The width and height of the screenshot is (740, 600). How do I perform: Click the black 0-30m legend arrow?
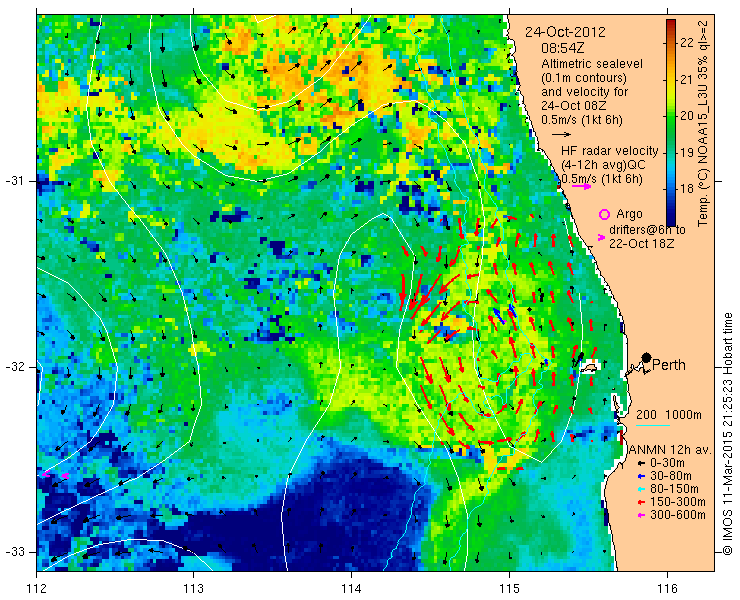point(640,464)
